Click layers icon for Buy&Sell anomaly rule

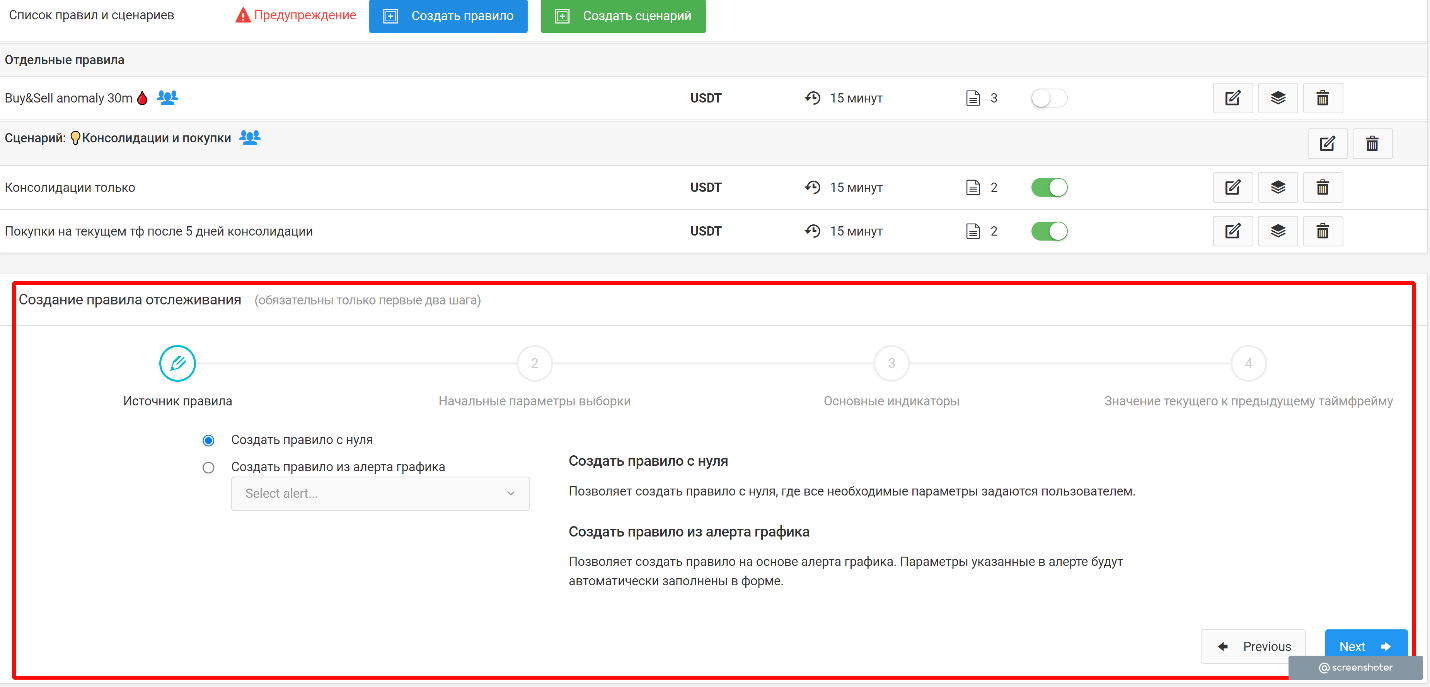[1277, 98]
